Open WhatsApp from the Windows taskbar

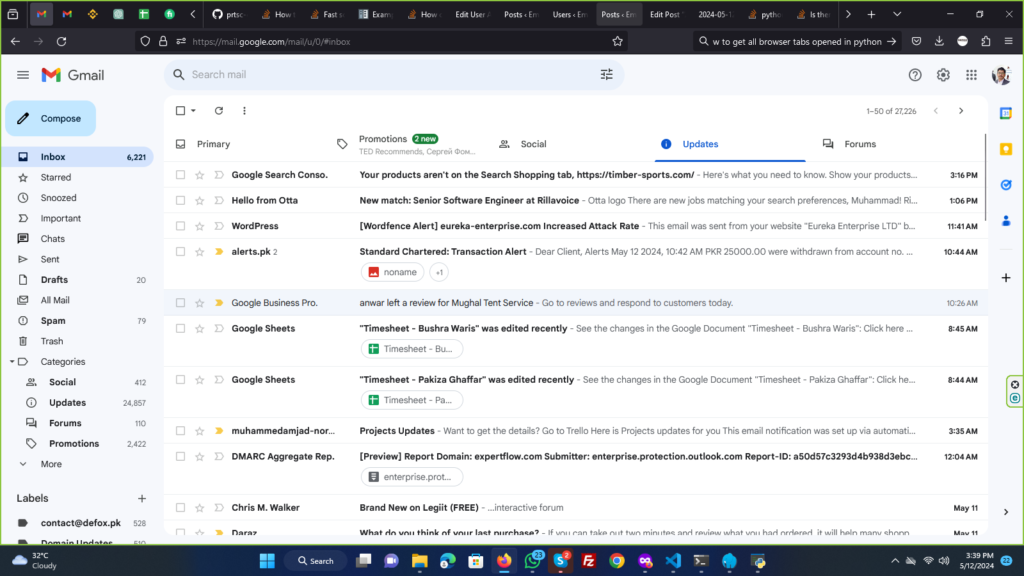coord(533,561)
